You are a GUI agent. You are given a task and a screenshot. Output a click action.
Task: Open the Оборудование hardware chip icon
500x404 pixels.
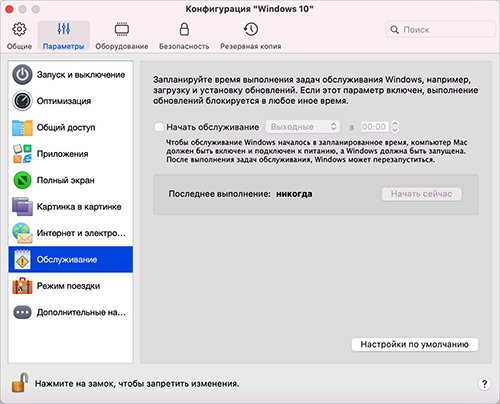click(122, 29)
